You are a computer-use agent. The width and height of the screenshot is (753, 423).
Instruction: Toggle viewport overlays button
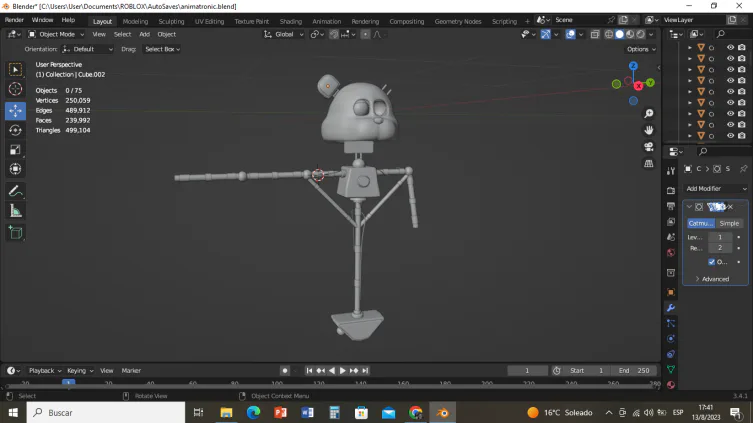570,34
